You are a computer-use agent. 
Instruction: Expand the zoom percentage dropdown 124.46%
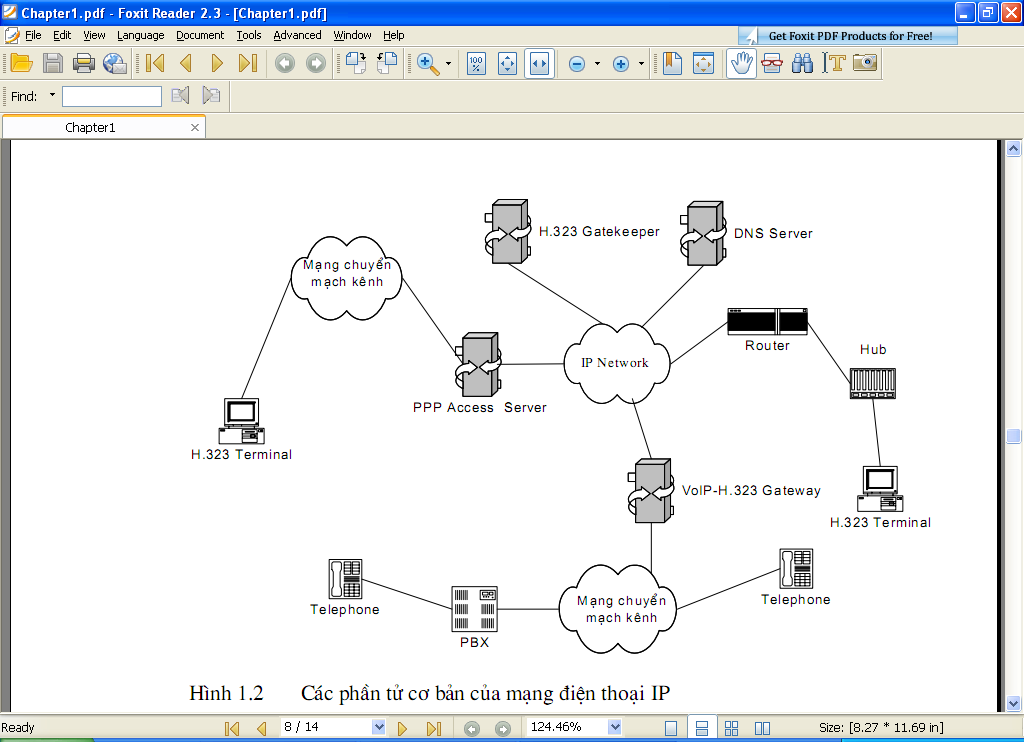click(614, 726)
